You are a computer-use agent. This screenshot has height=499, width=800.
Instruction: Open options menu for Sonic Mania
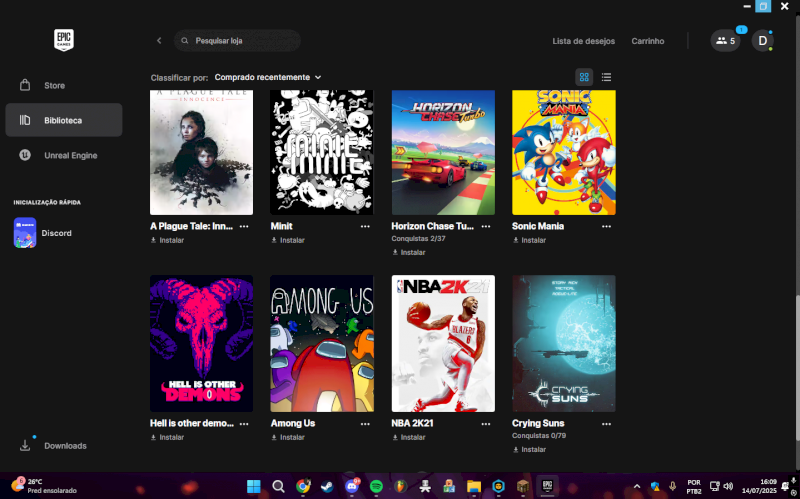(x=606, y=226)
